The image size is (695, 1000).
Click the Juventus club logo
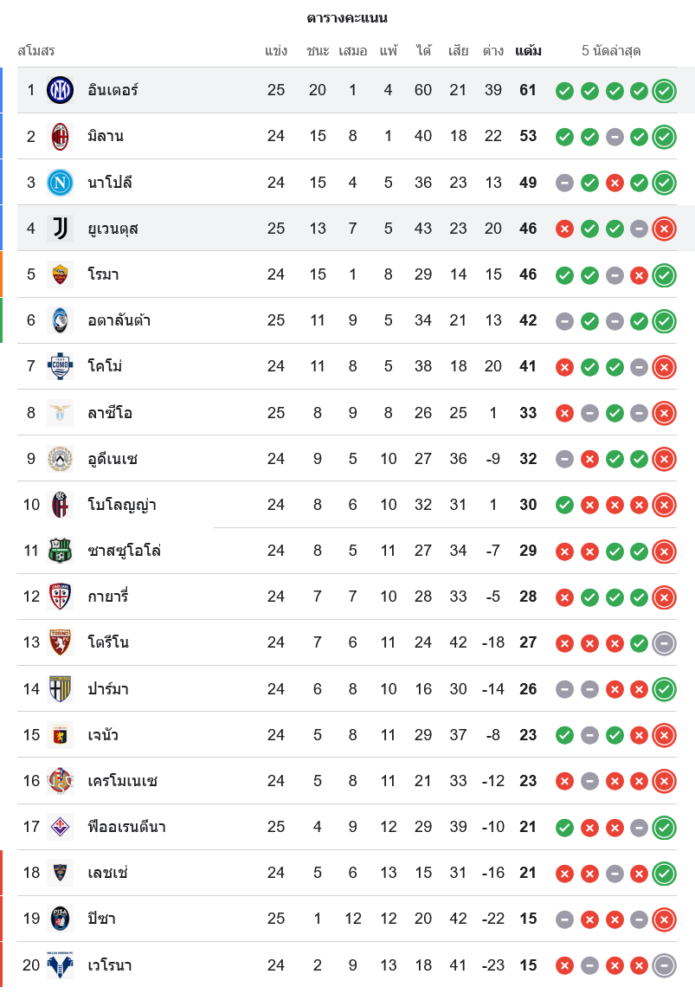60,228
